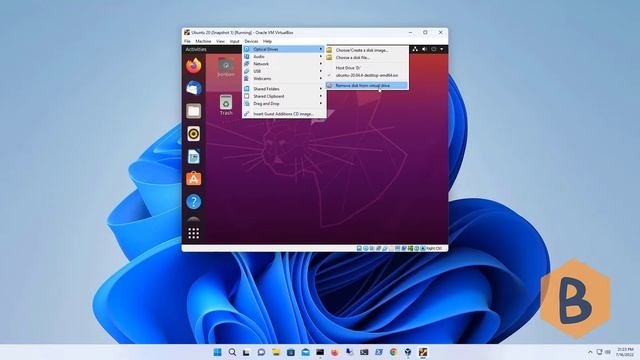Screen dimensions: 640x360
Task: Select the Trash desktop icon
Action: tap(226, 105)
